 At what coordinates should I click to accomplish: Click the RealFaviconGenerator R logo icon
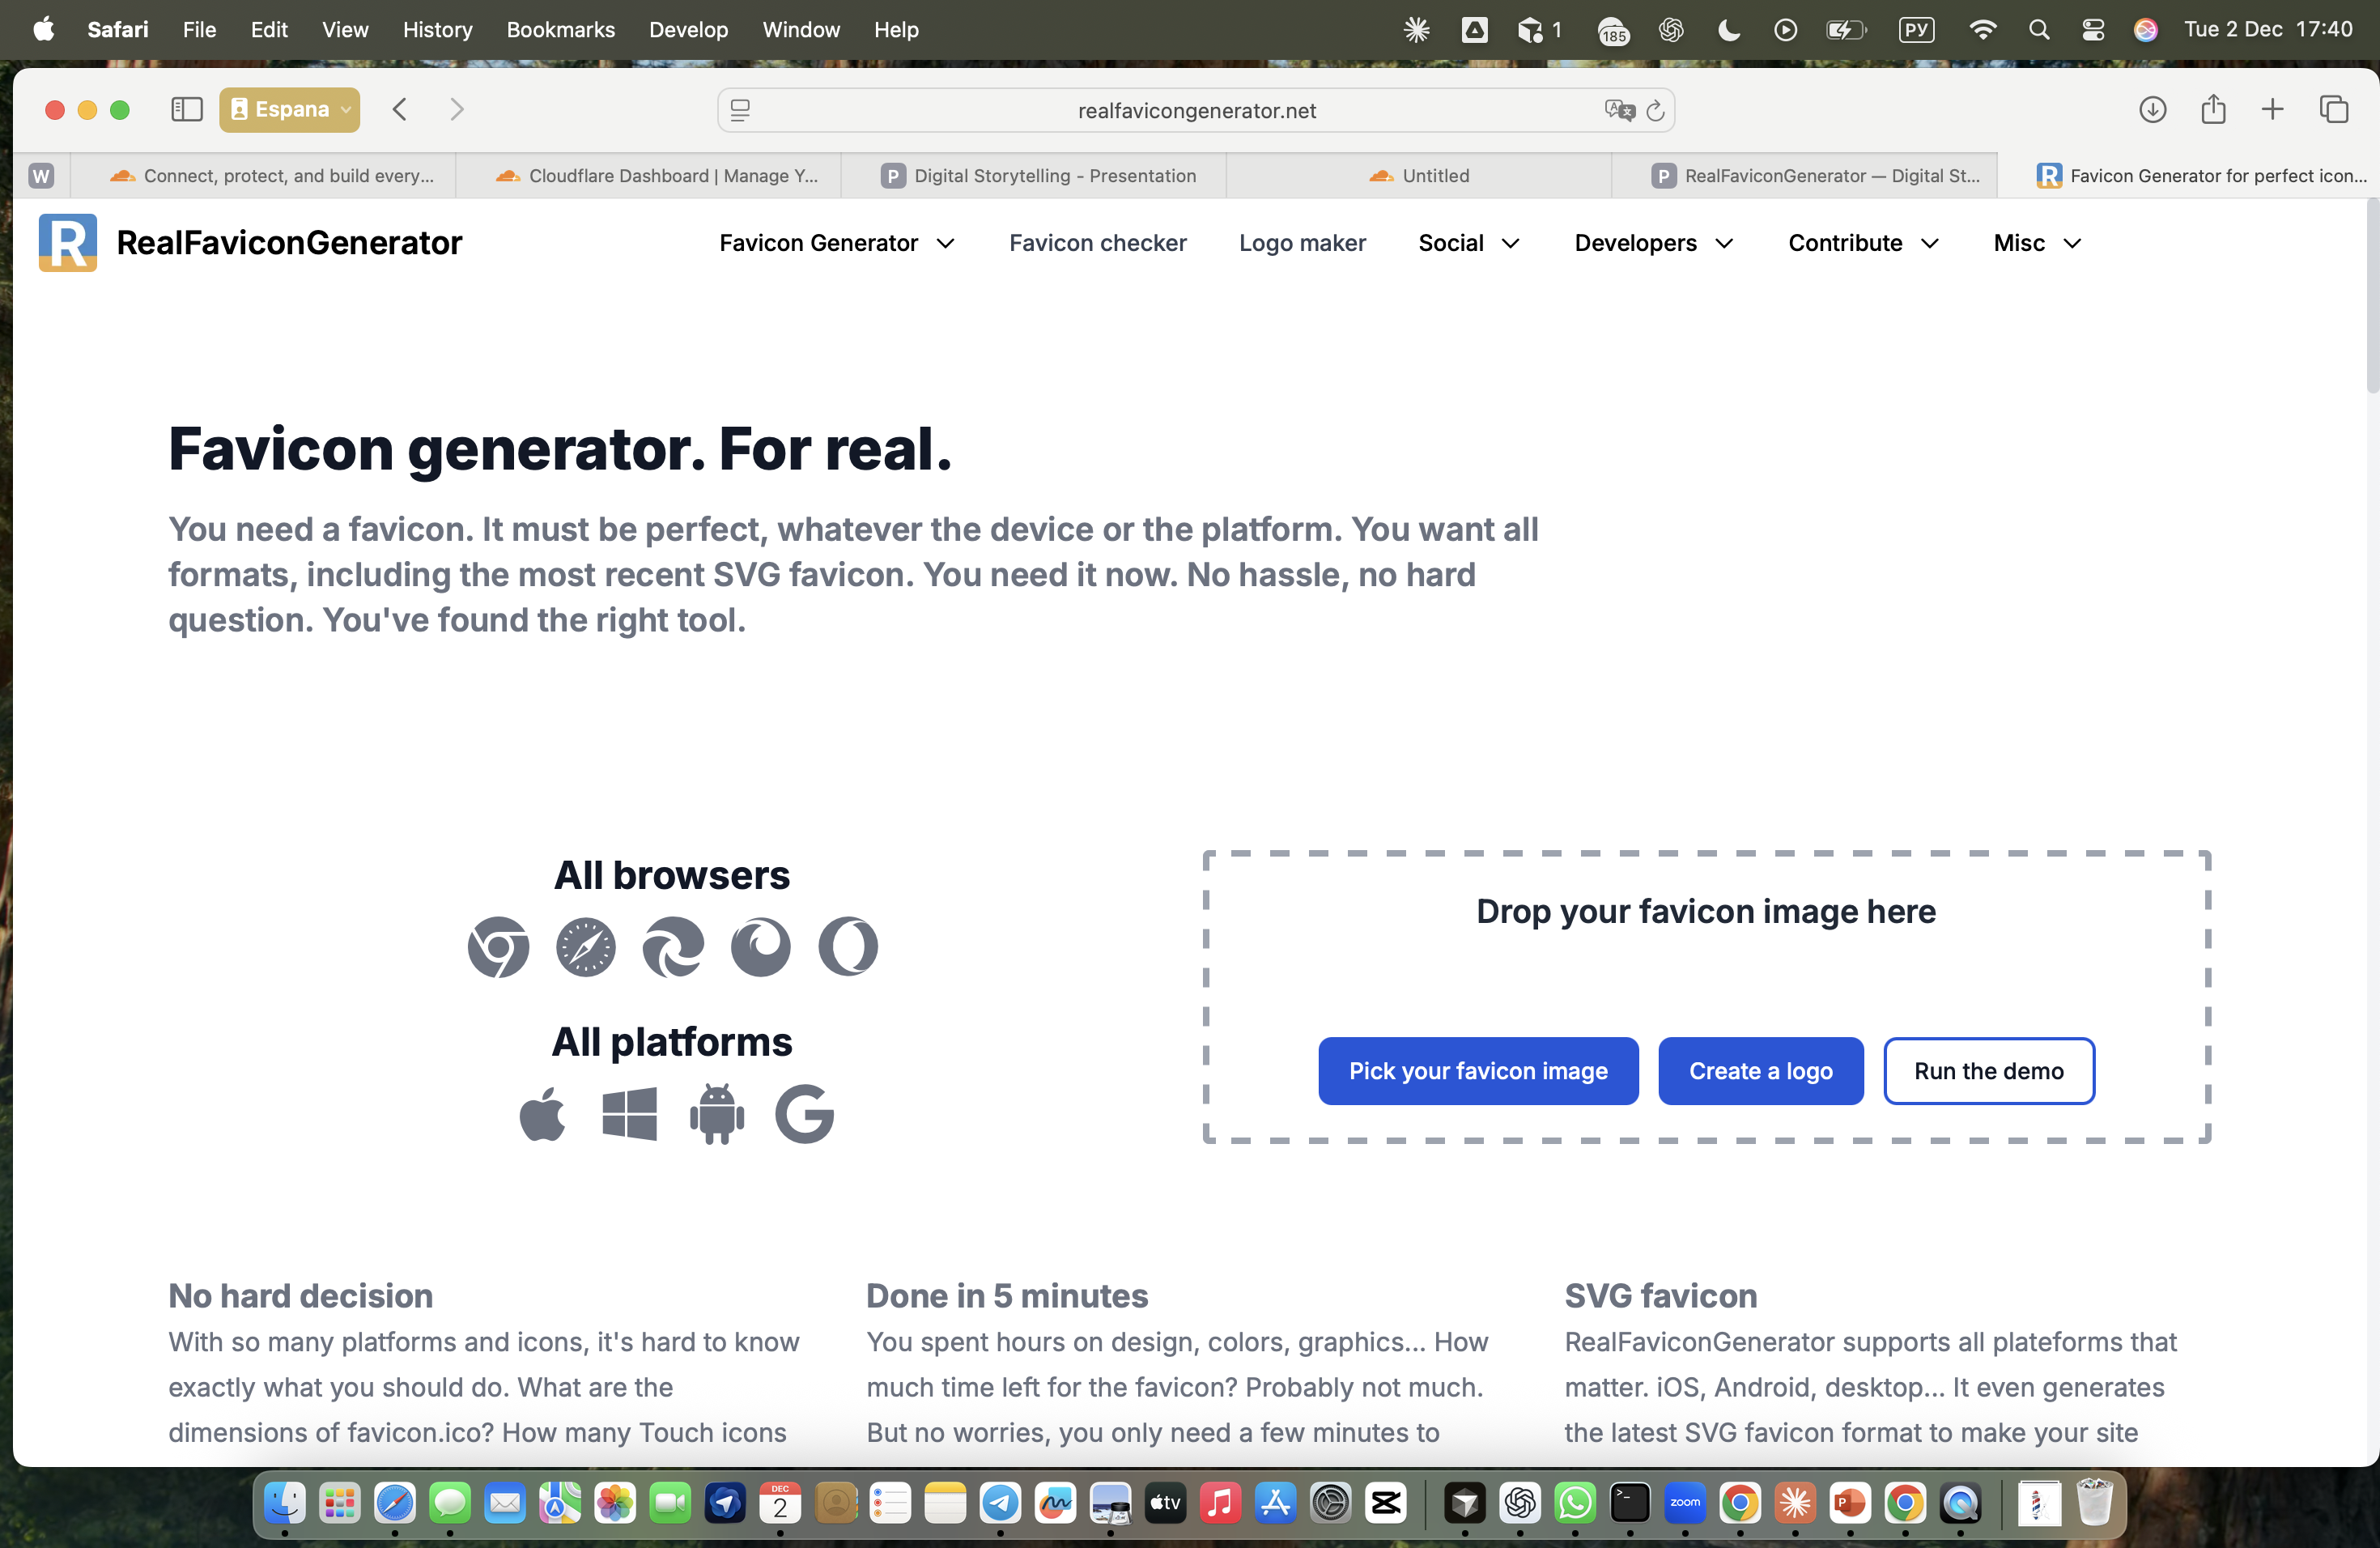pyautogui.click(x=67, y=243)
